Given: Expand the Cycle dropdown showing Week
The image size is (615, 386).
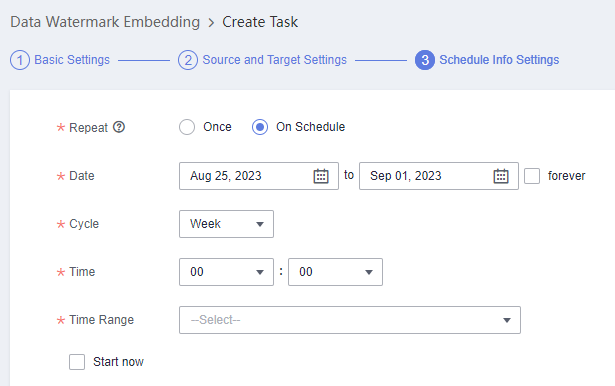Looking at the screenshot, I should click(x=226, y=224).
